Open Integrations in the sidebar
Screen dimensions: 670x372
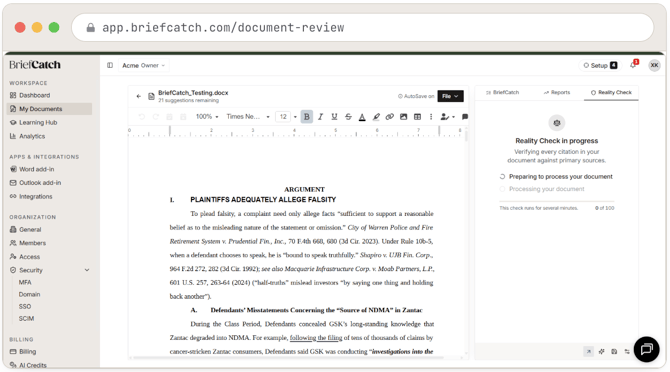pyautogui.click(x=49, y=196)
